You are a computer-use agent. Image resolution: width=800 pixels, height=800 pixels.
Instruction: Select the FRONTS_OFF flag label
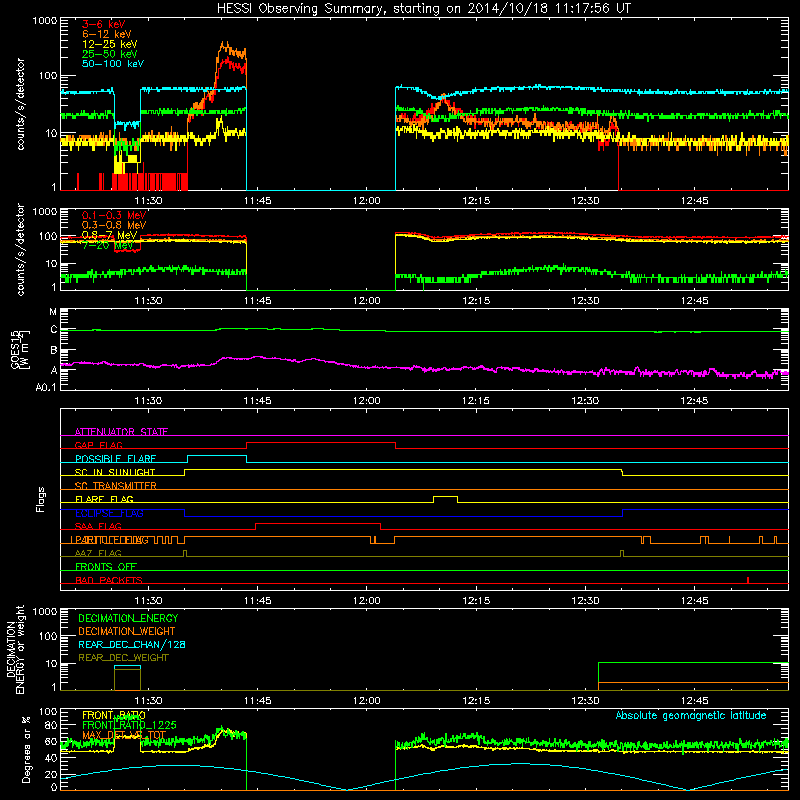pos(106,567)
